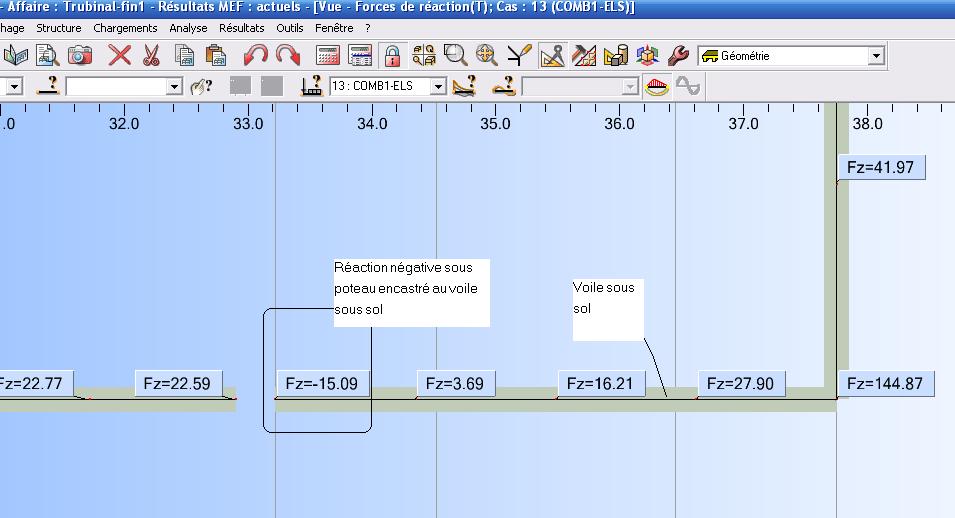The width and height of the screenshot is (955, 518).
Task: Toggle the padlock results lock icon
Action: coord(392,55)
